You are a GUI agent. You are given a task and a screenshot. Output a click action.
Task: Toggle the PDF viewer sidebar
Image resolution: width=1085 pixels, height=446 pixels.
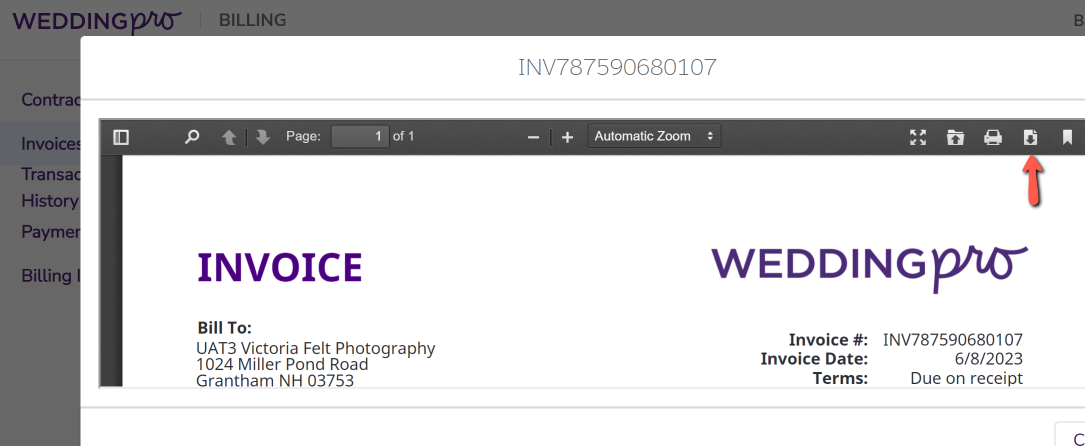(120, 138)
